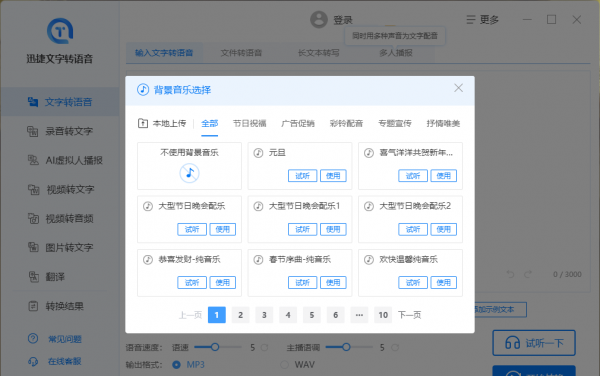Click 使用 for 大型节日晚会配乐
The height and width of the screenshot is (376, 600).
click(222, 229)
